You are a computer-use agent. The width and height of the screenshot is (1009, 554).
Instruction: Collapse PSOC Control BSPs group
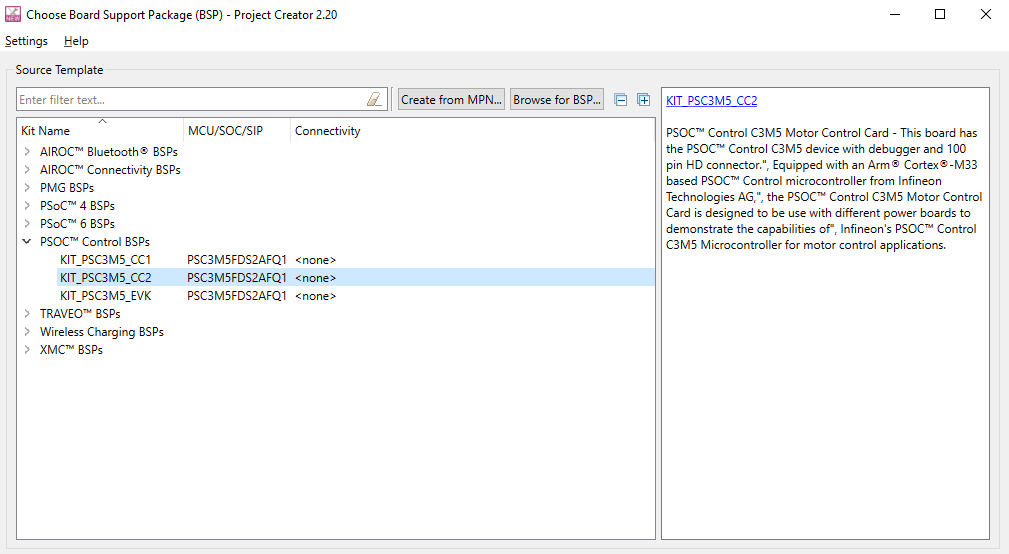27,242
